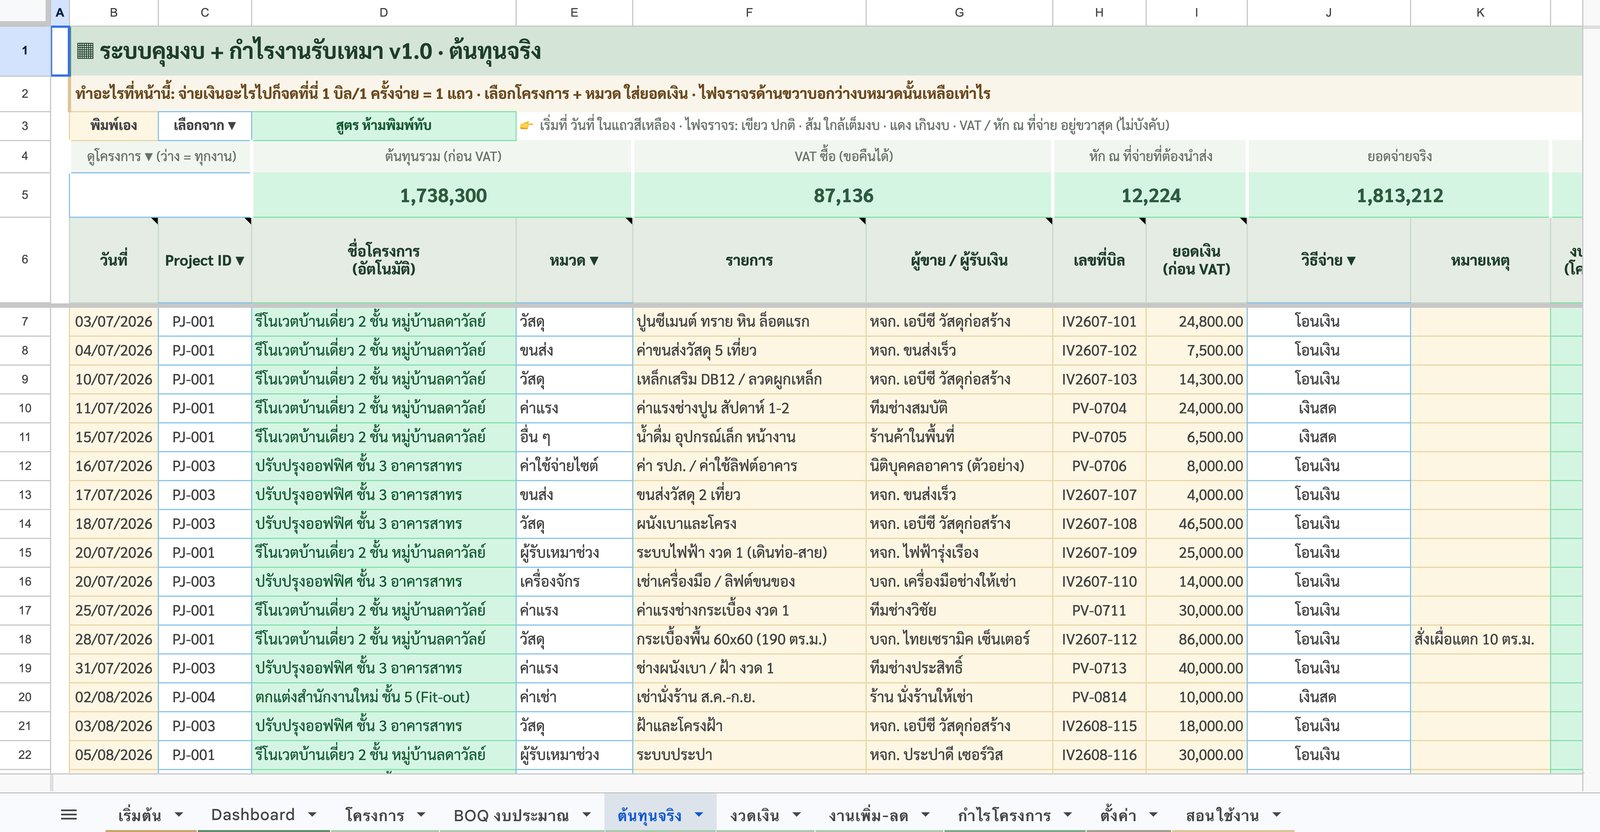Click the PJ-004 project ID cell

[205, 697]
